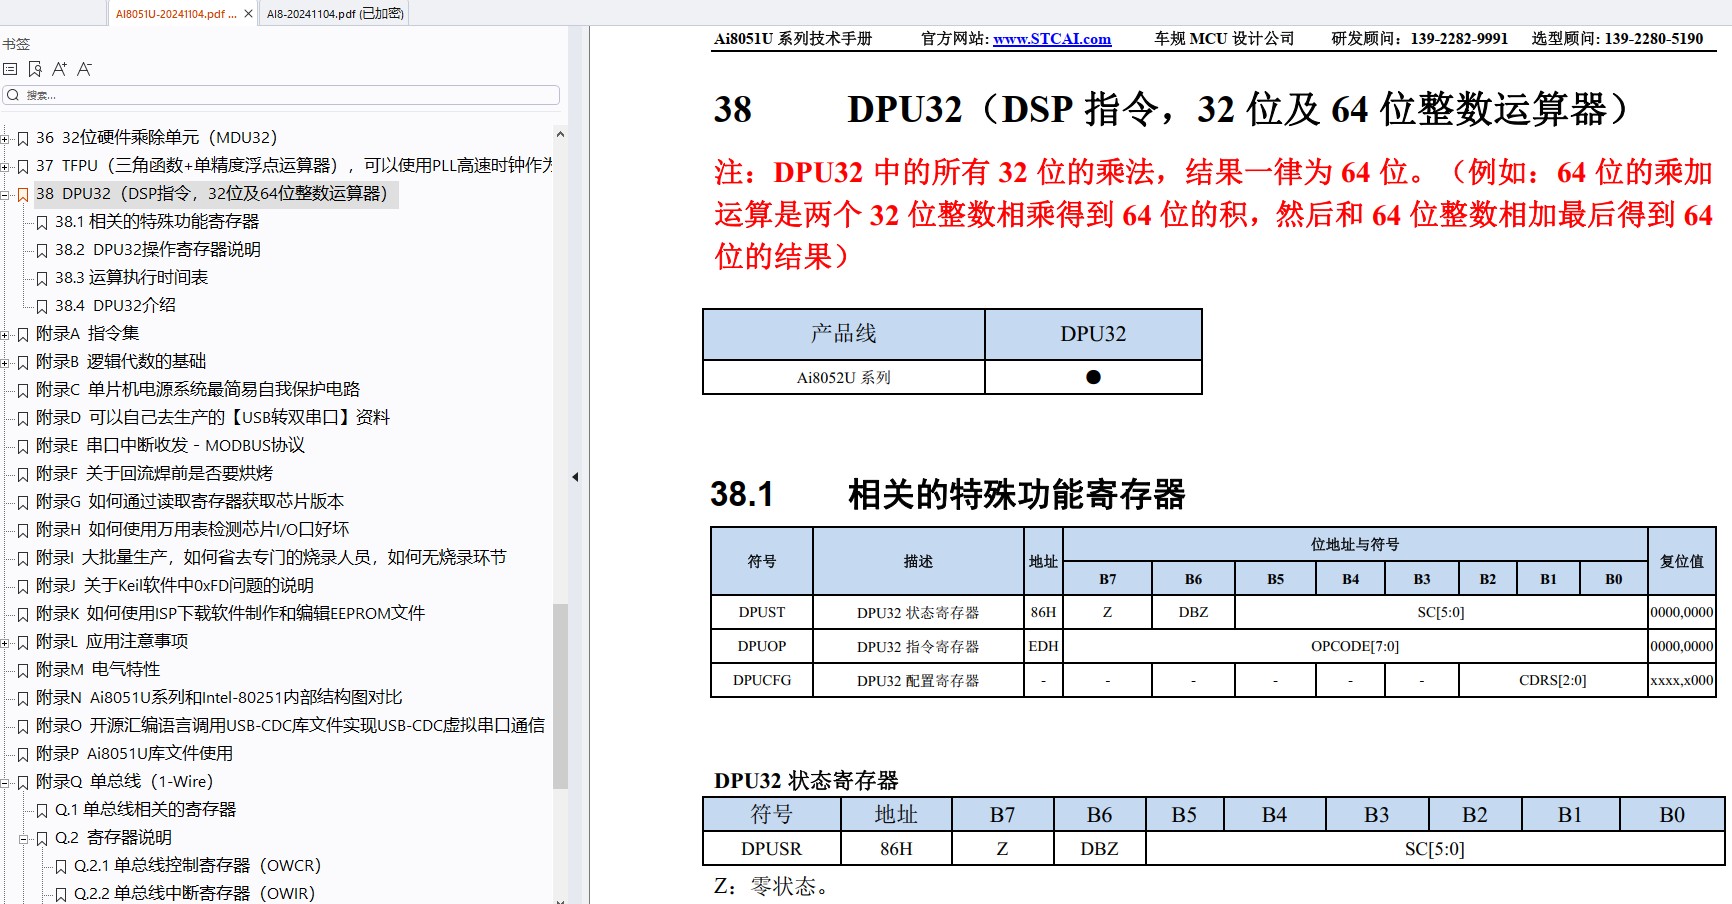The height and width of the screenshot is (904, 1732).
Task: Expand the 36 32位硬件乘除单元 (MDU32) node
Action: click(x=5, y=139)
